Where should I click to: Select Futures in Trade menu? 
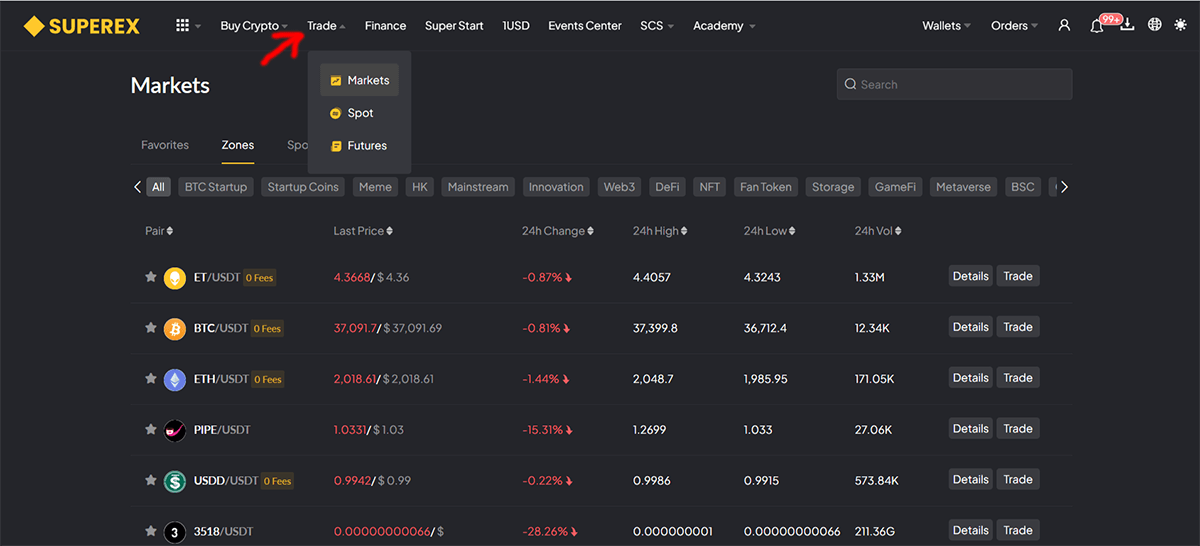(359, 146)
